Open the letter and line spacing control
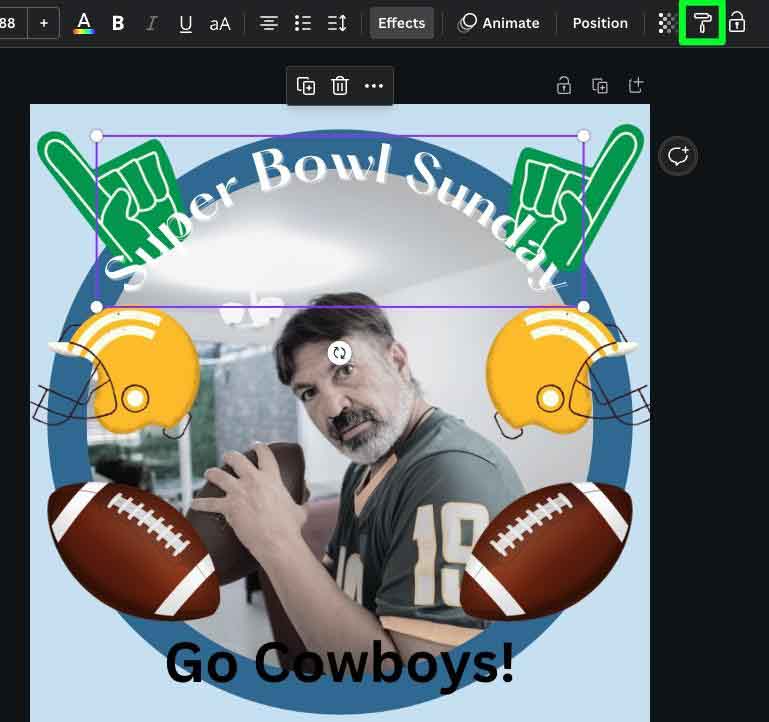This screenshot has height=722, width=769. 337,23
